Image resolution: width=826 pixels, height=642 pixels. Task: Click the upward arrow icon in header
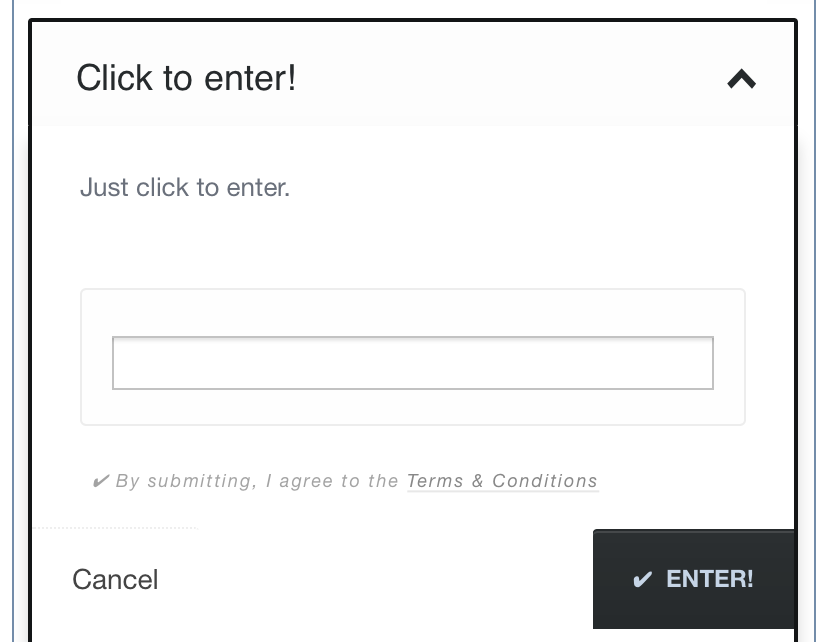(741, 79)
